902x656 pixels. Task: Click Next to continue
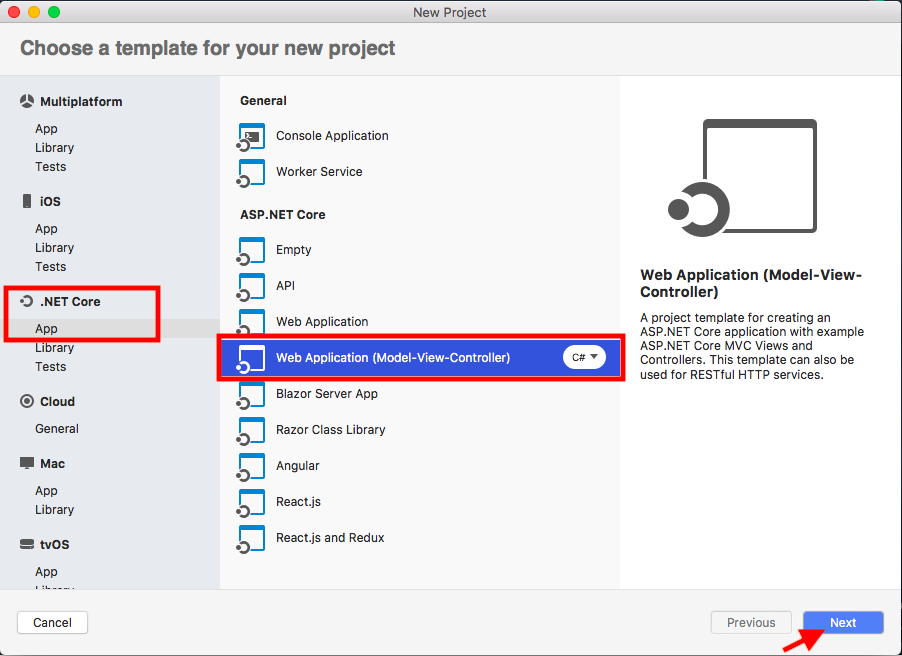(x=843, y=623)
